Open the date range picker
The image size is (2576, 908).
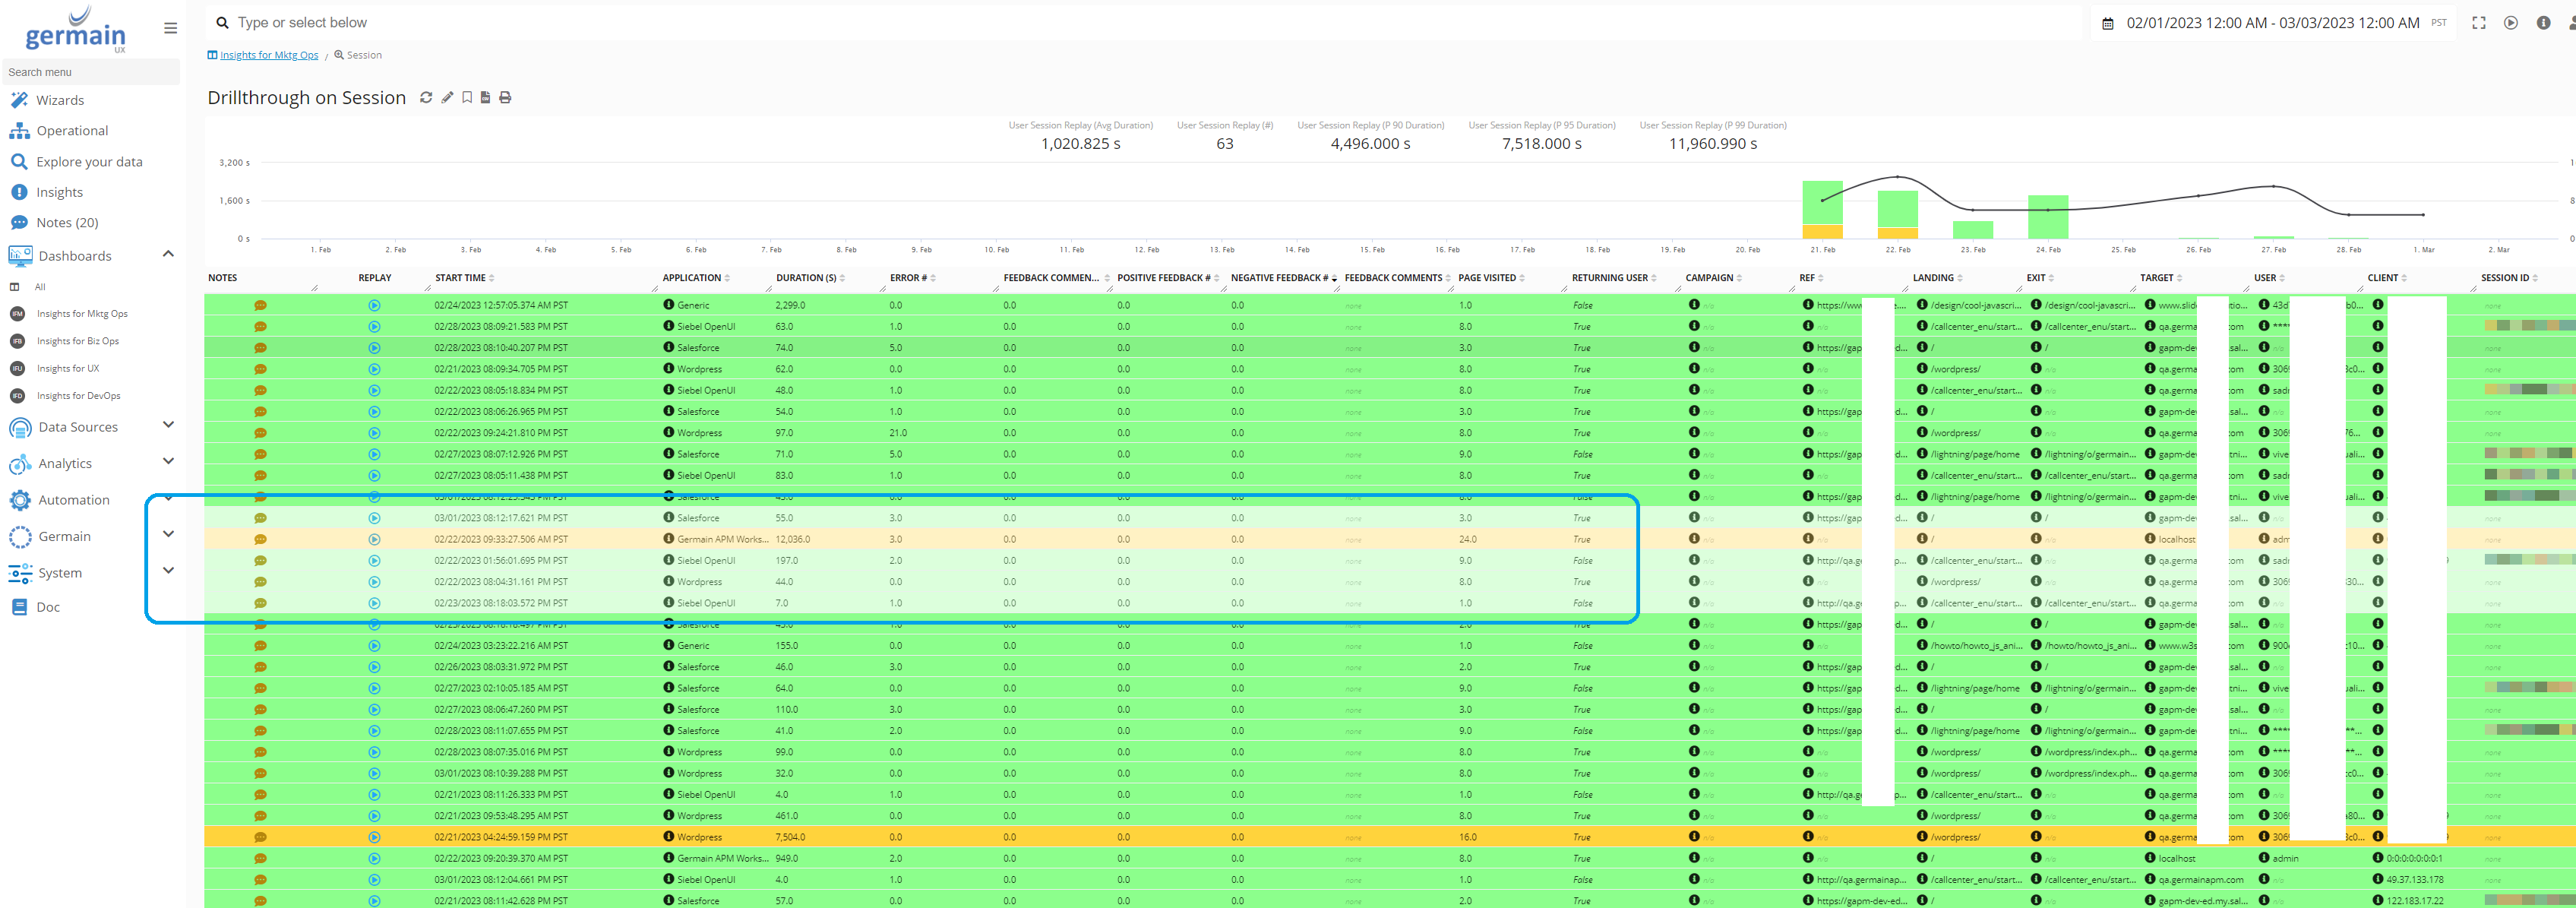coord(2272,23)
